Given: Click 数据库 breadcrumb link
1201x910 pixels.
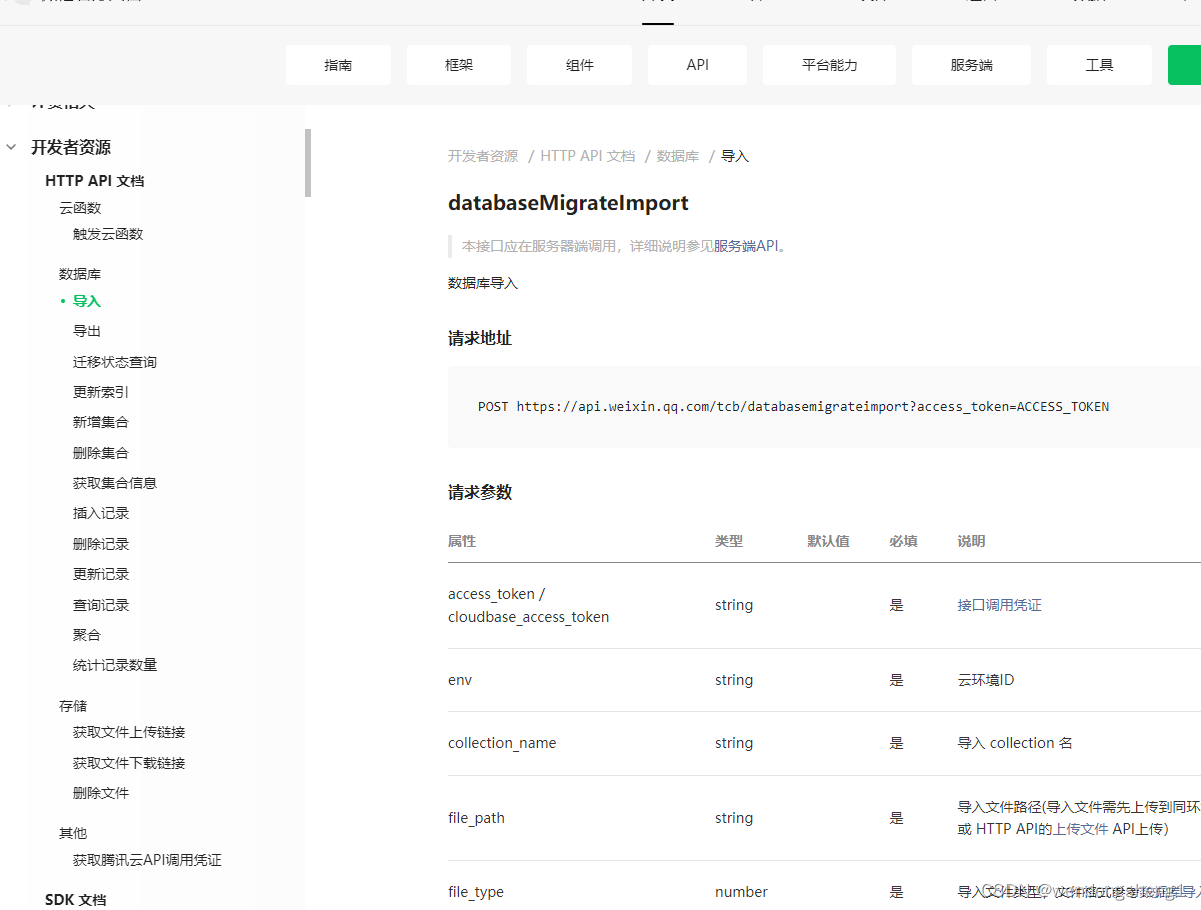Looking at the screenshot, I should click(678, 156).
